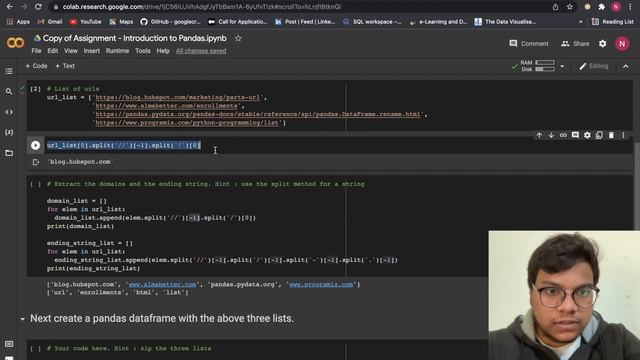Open the Apps bookmark shortcut

(x=18, y=22)
